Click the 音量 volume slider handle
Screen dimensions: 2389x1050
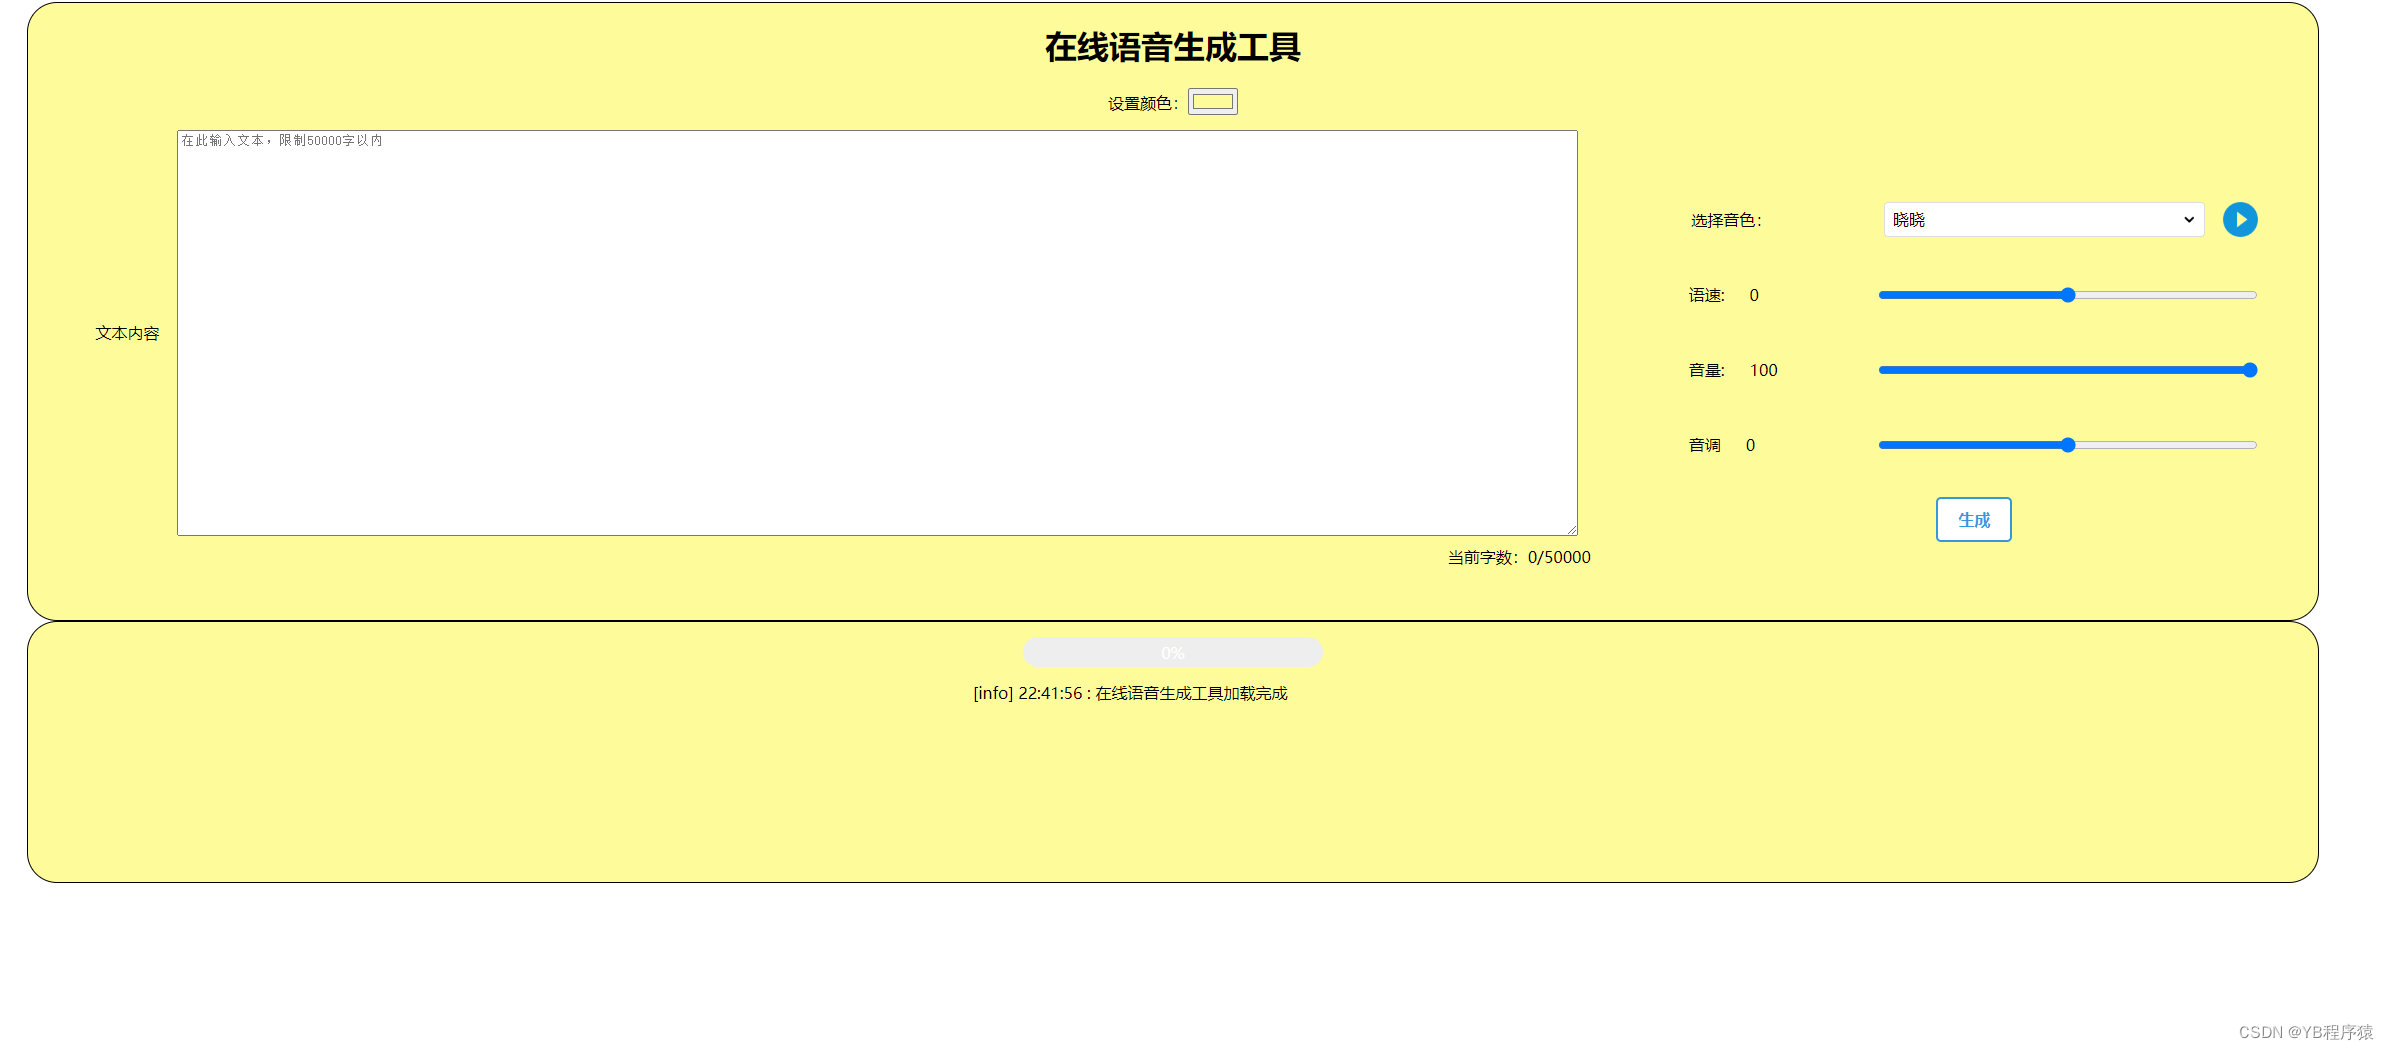click(2249, 370)
